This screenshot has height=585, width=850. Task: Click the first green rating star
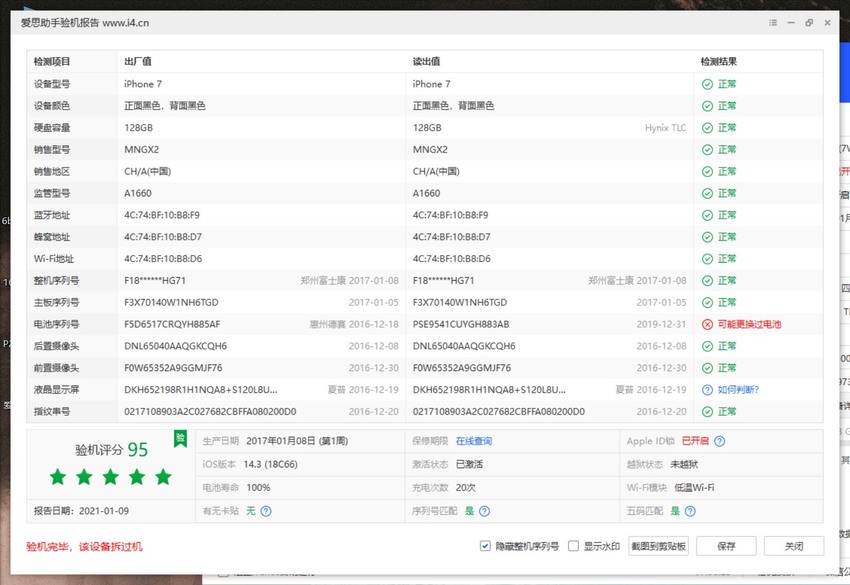click(x=58, y=477)
